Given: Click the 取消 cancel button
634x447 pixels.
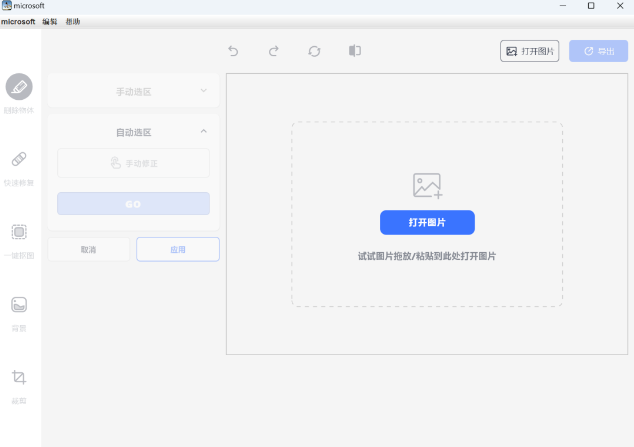Looking at the screenshot, I should click(88, 249).
